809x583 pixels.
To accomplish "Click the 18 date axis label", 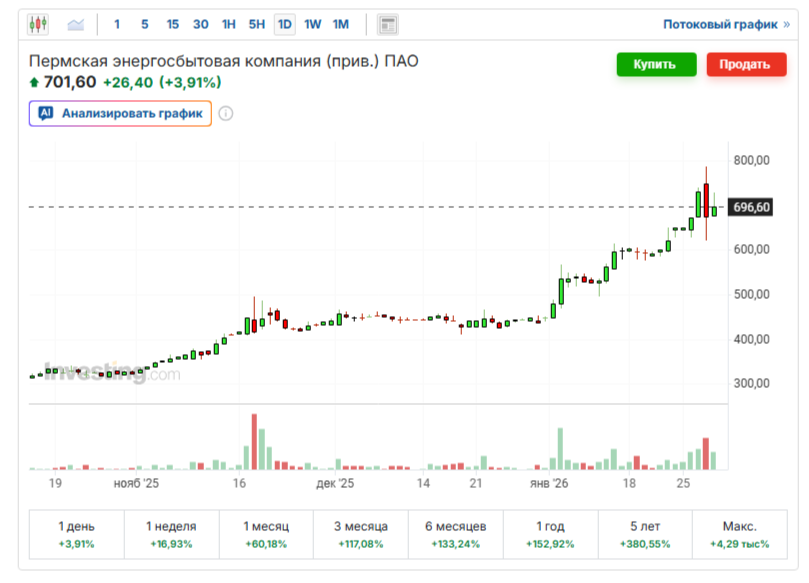I will pyautogui.click(x=629, y=483).
